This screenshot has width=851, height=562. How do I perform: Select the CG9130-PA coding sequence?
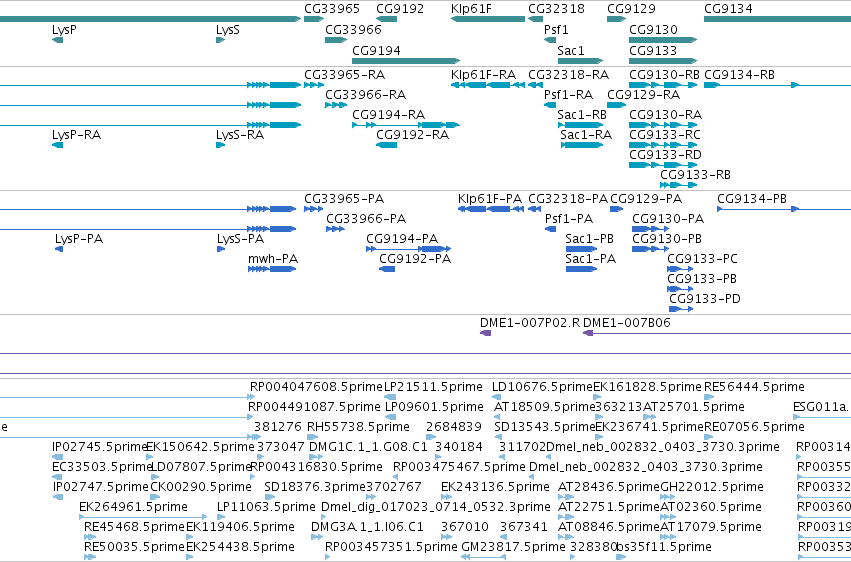(650, 229)
